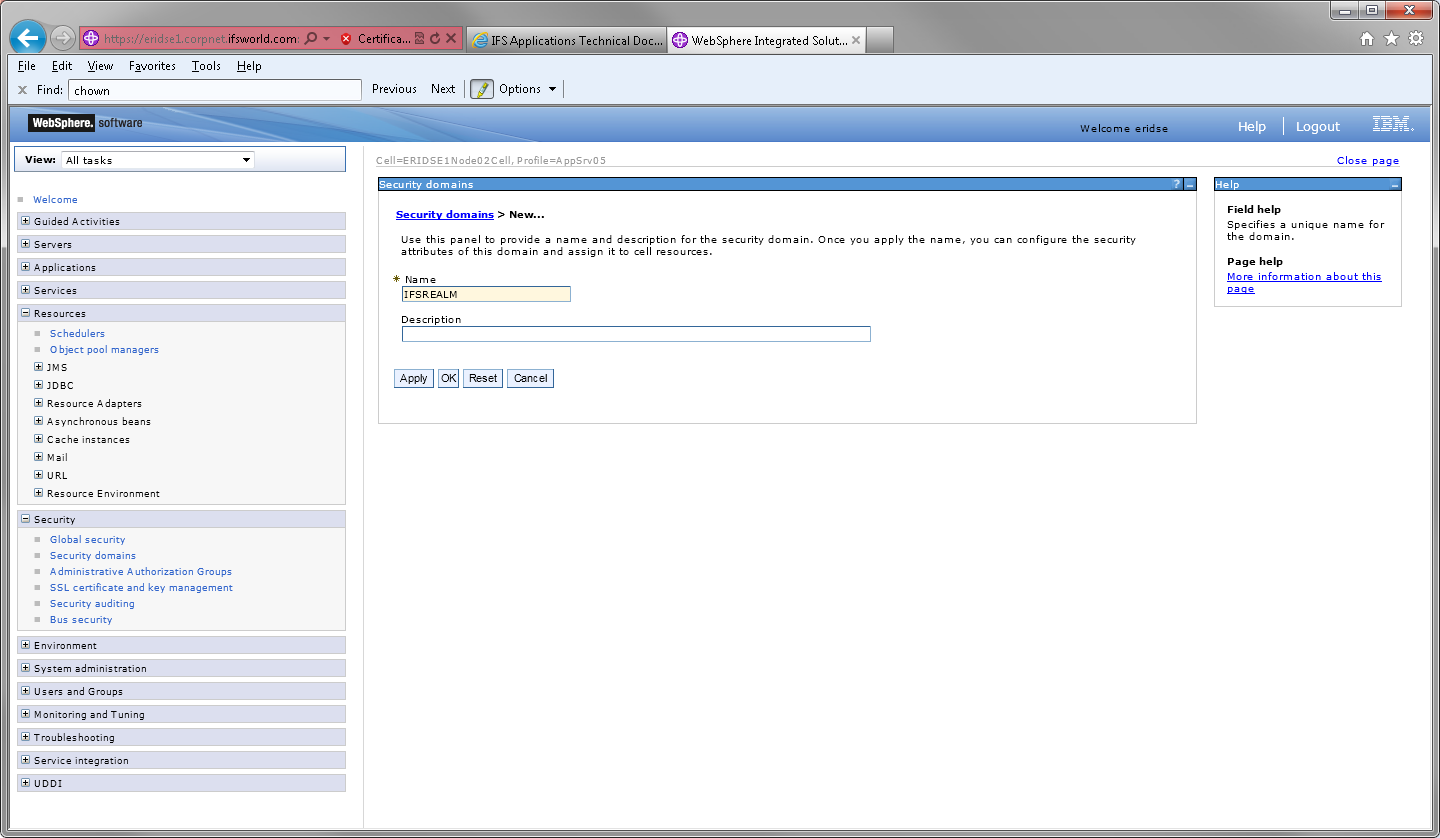
Task: Open Security domains breadcrumb link
Action: coord(445,215)
